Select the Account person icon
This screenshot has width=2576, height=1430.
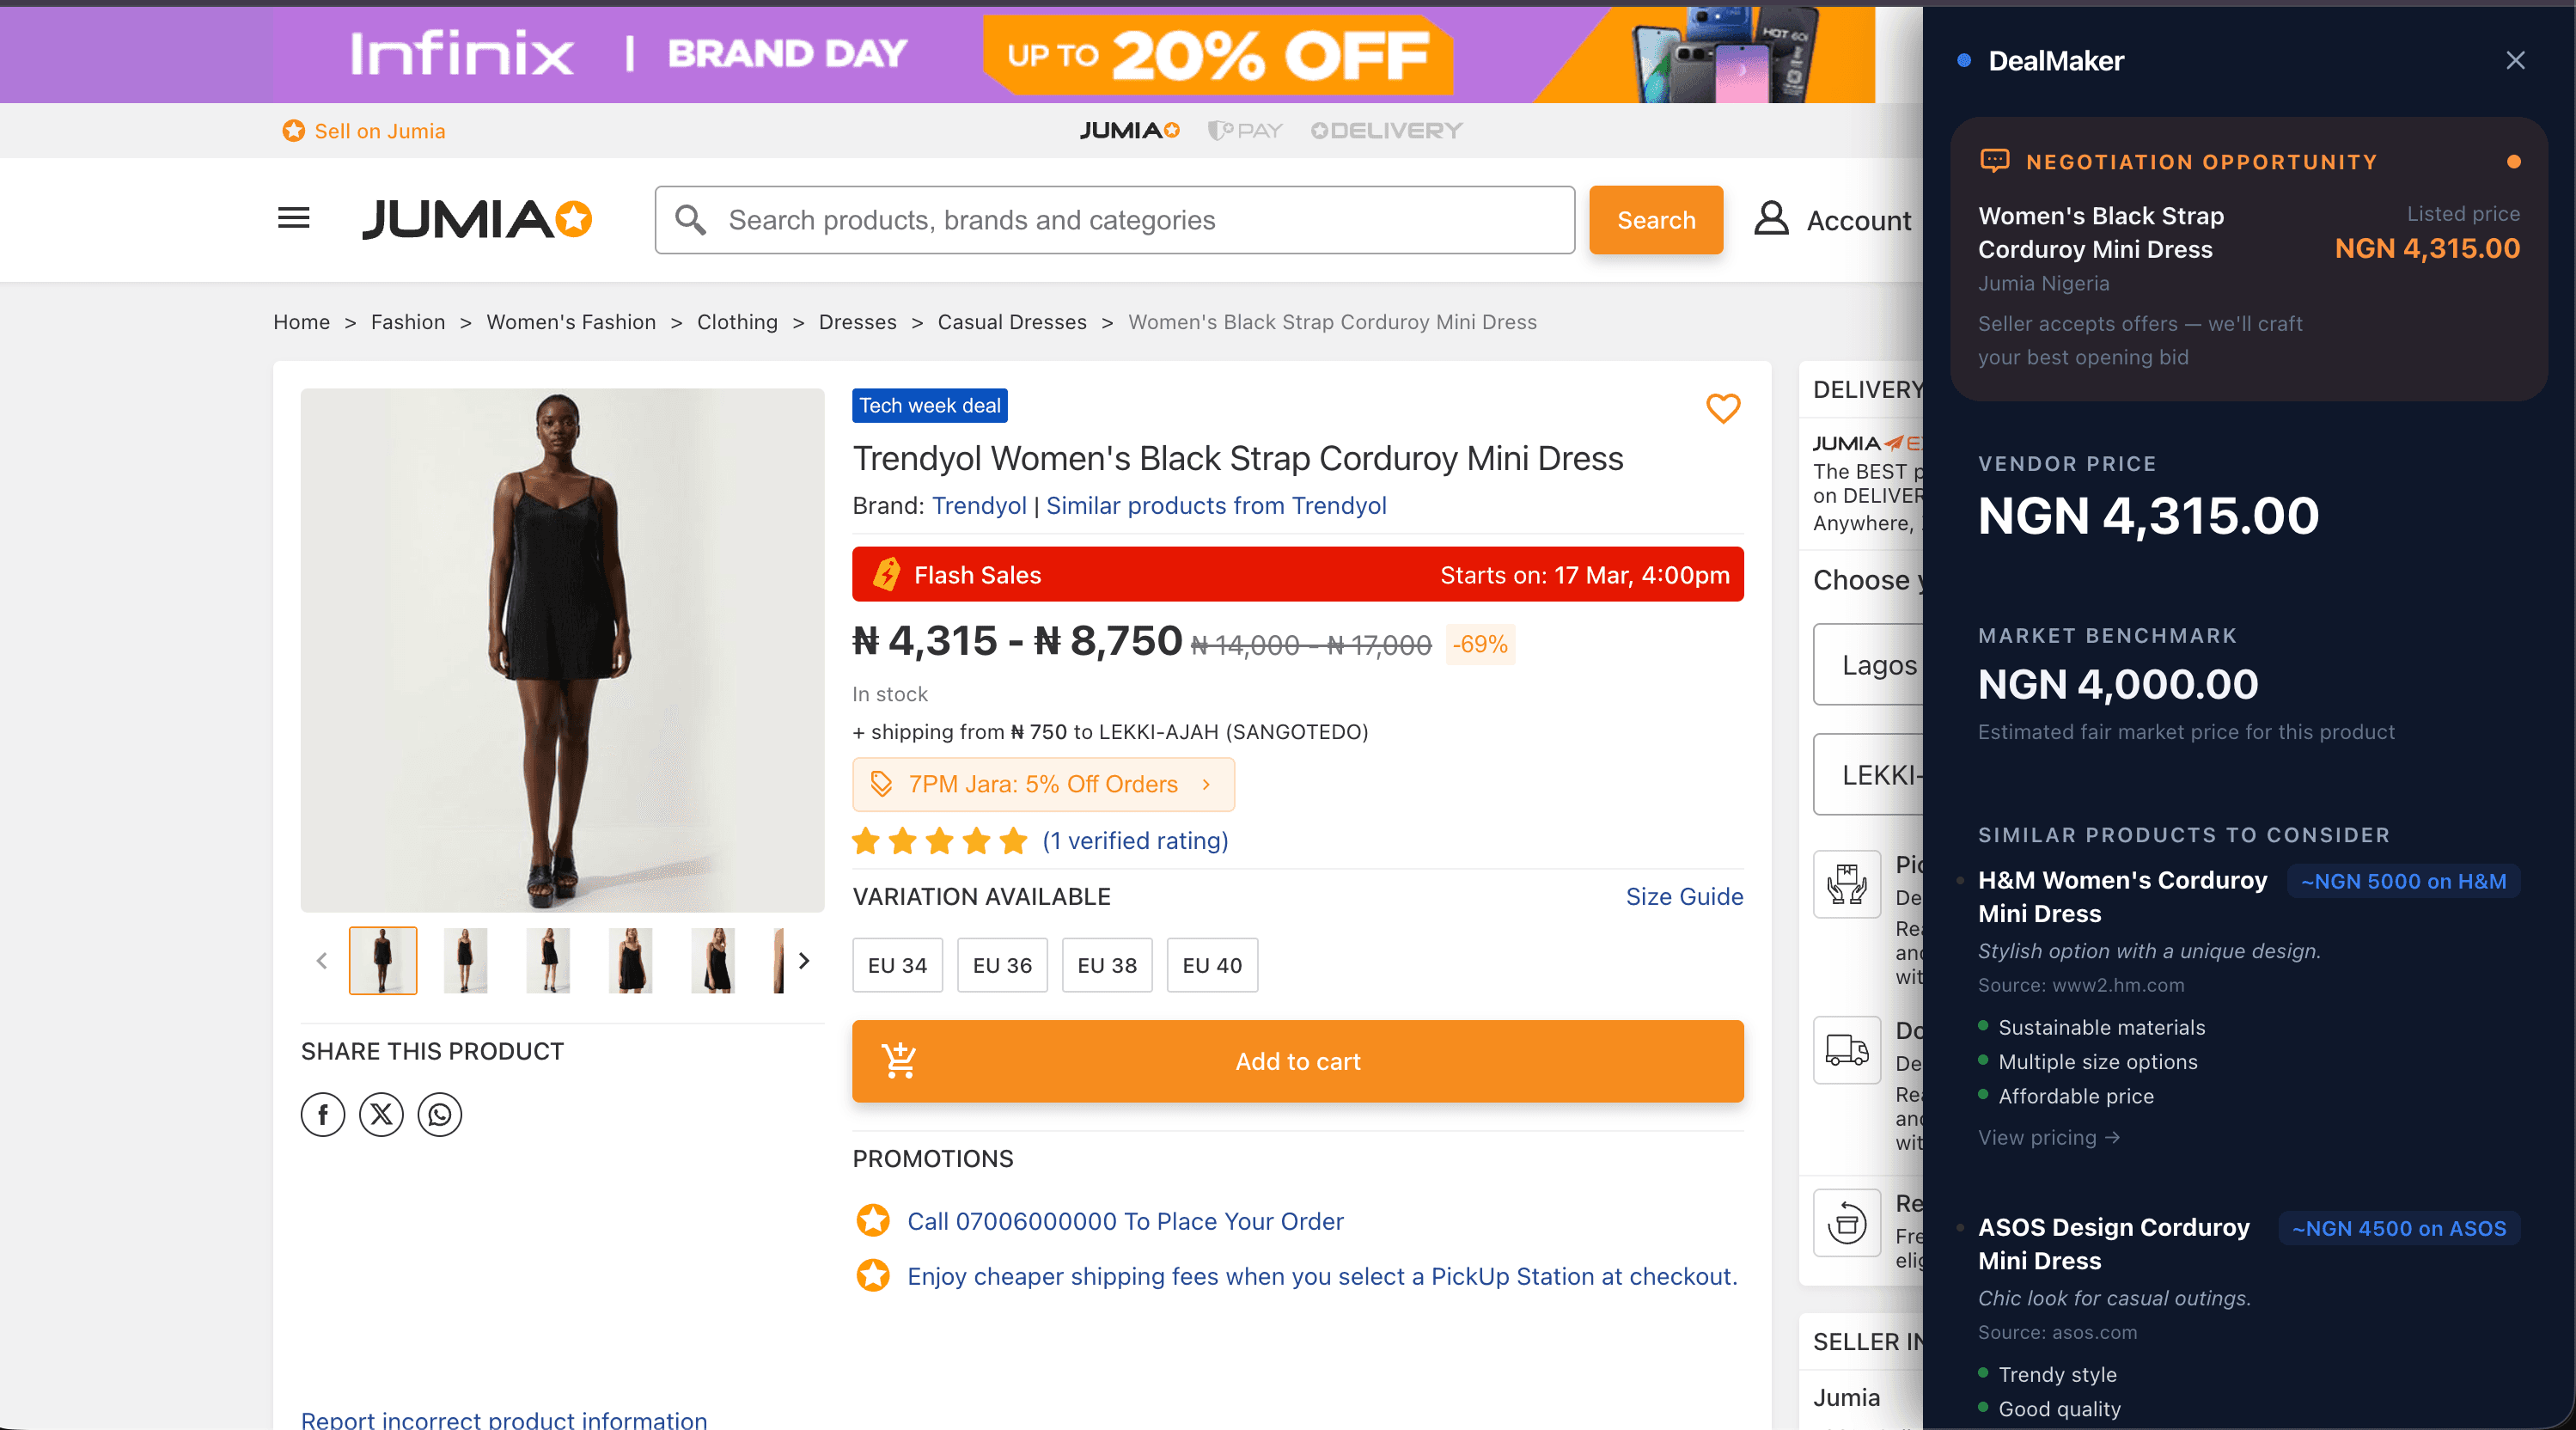1771,219
